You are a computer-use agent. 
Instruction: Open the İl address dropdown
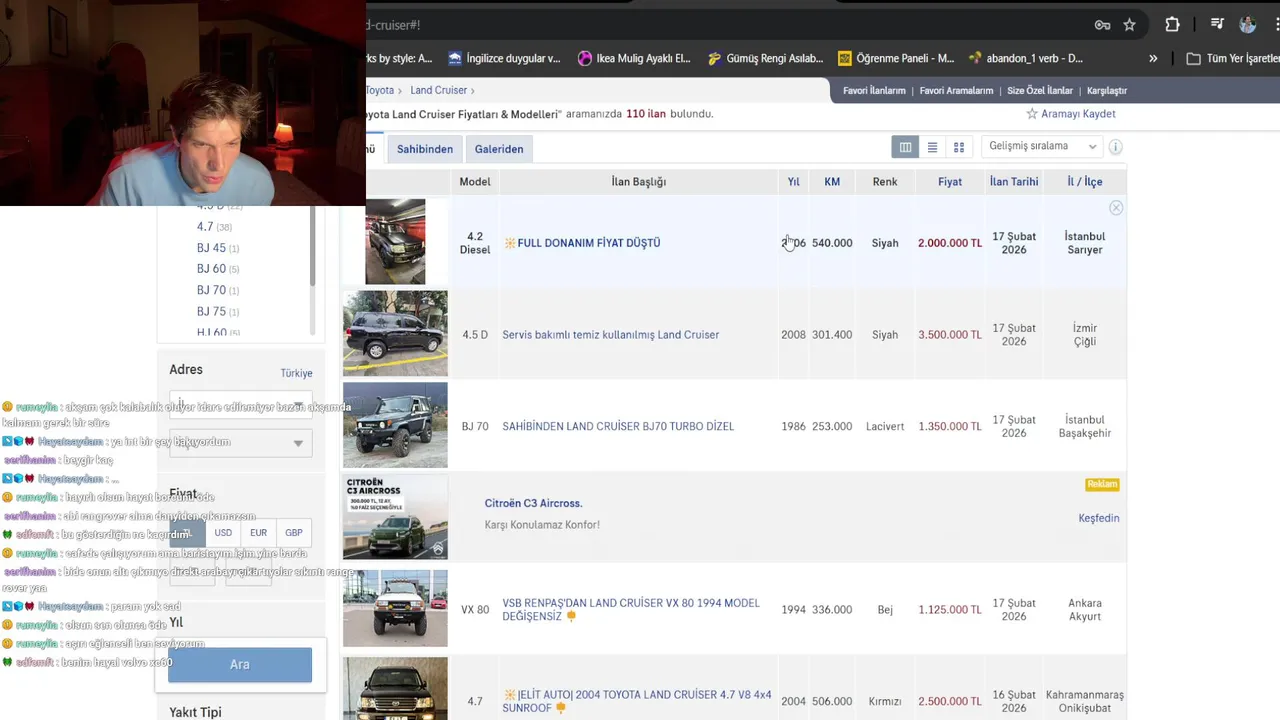[240, 403]
